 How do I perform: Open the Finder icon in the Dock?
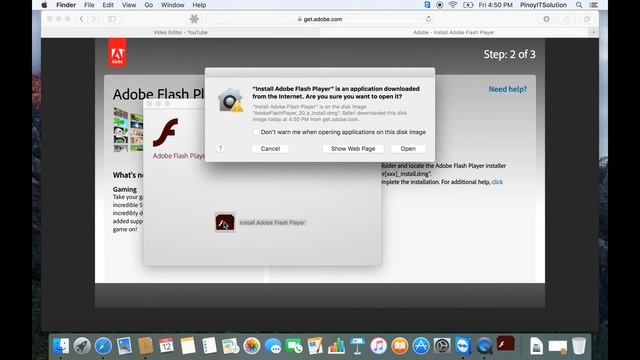(61, 346)
